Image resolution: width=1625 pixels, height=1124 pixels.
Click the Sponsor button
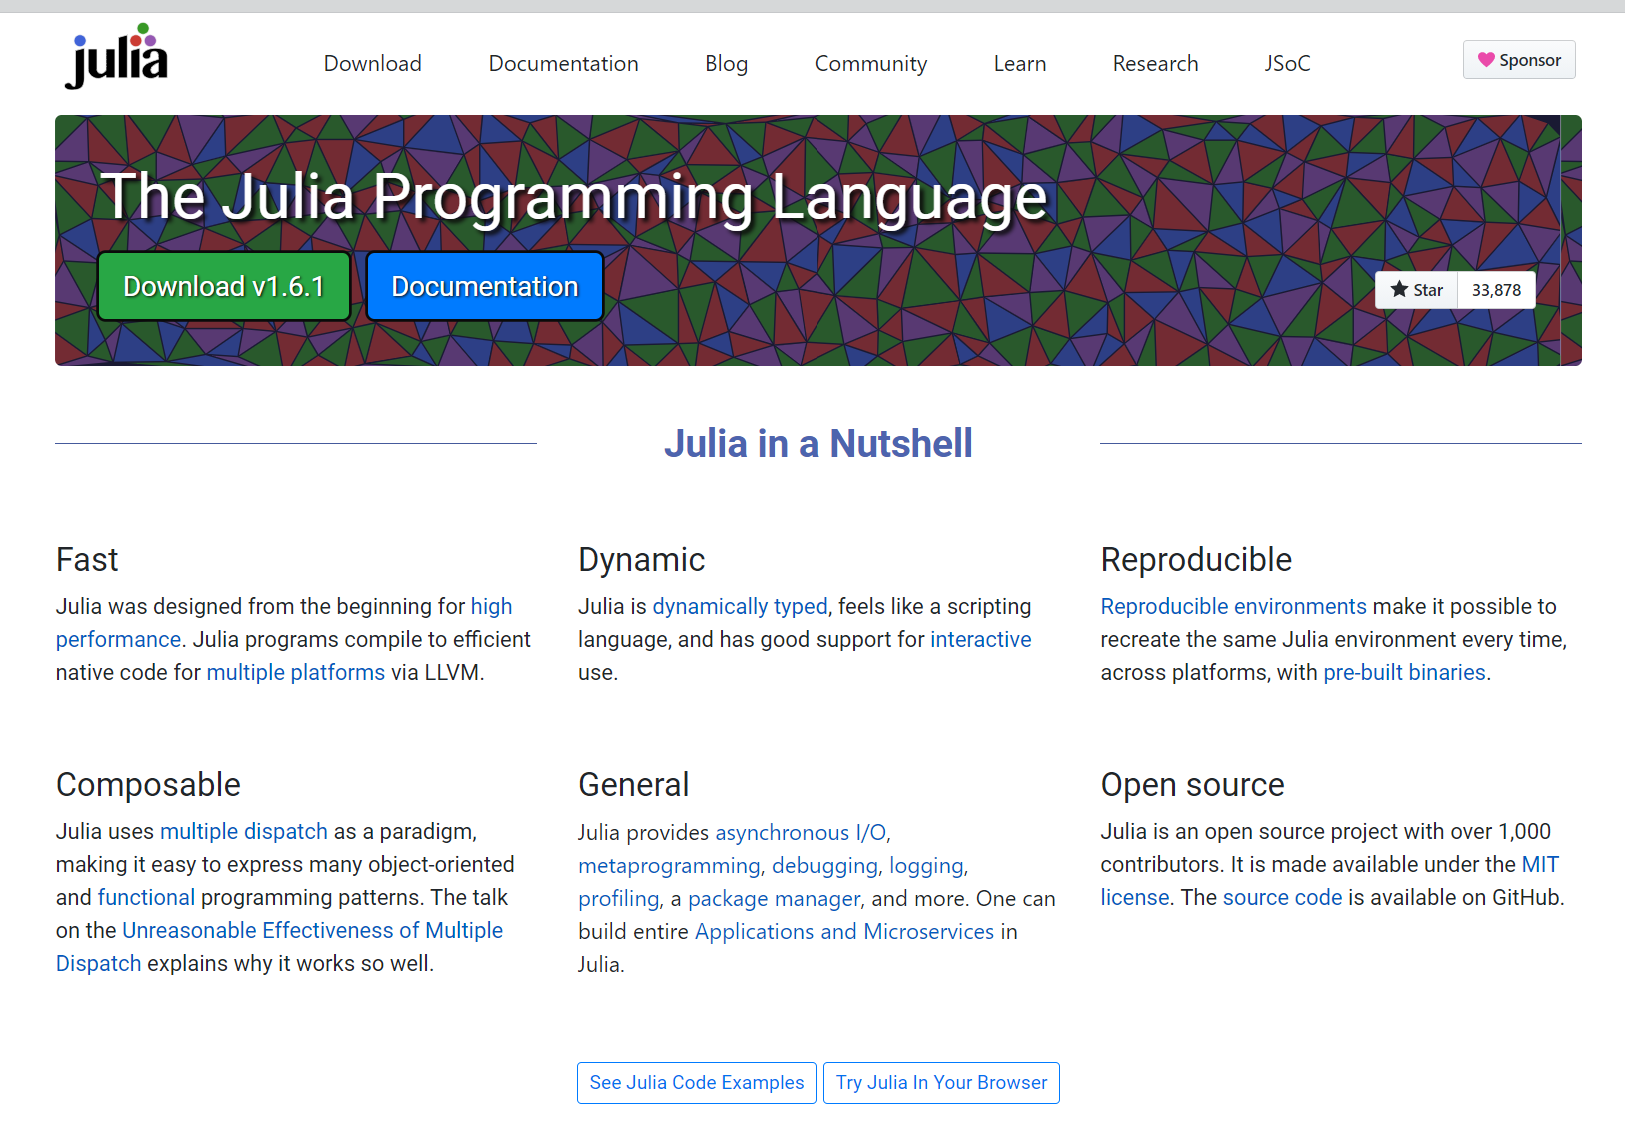click(1519, 60)
